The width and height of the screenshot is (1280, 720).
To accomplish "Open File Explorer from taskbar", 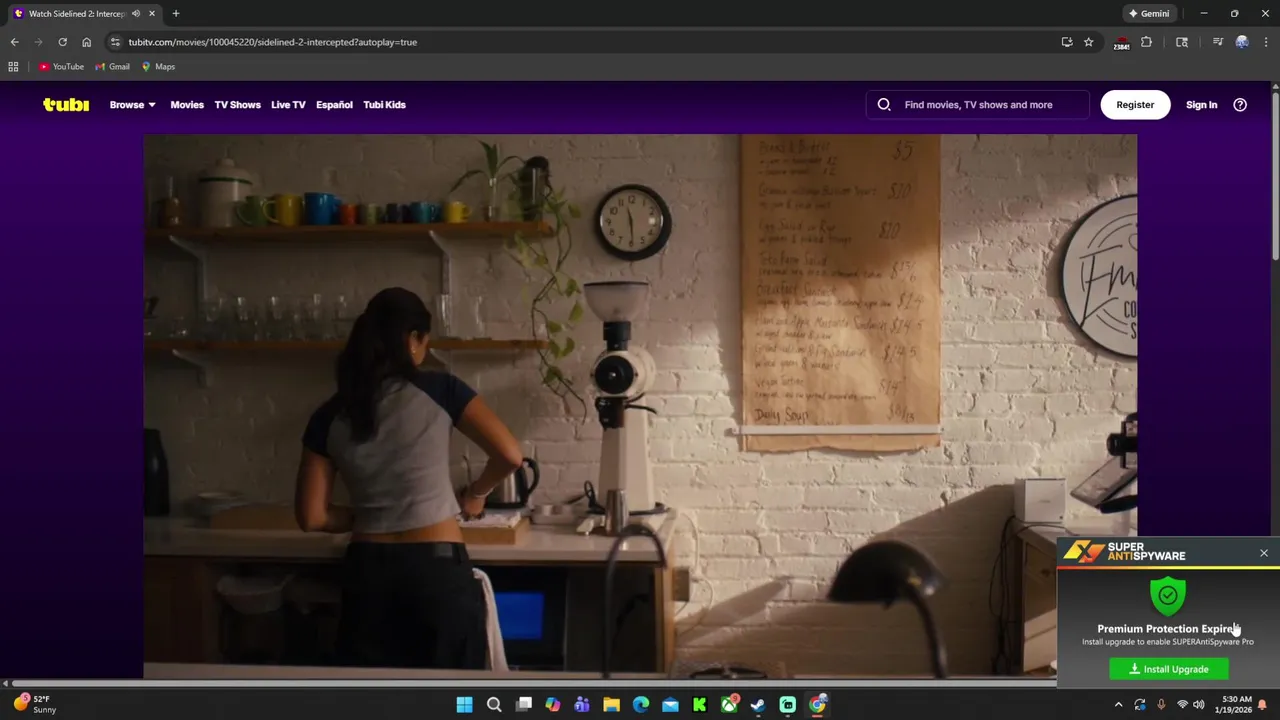I will (611, 705).
